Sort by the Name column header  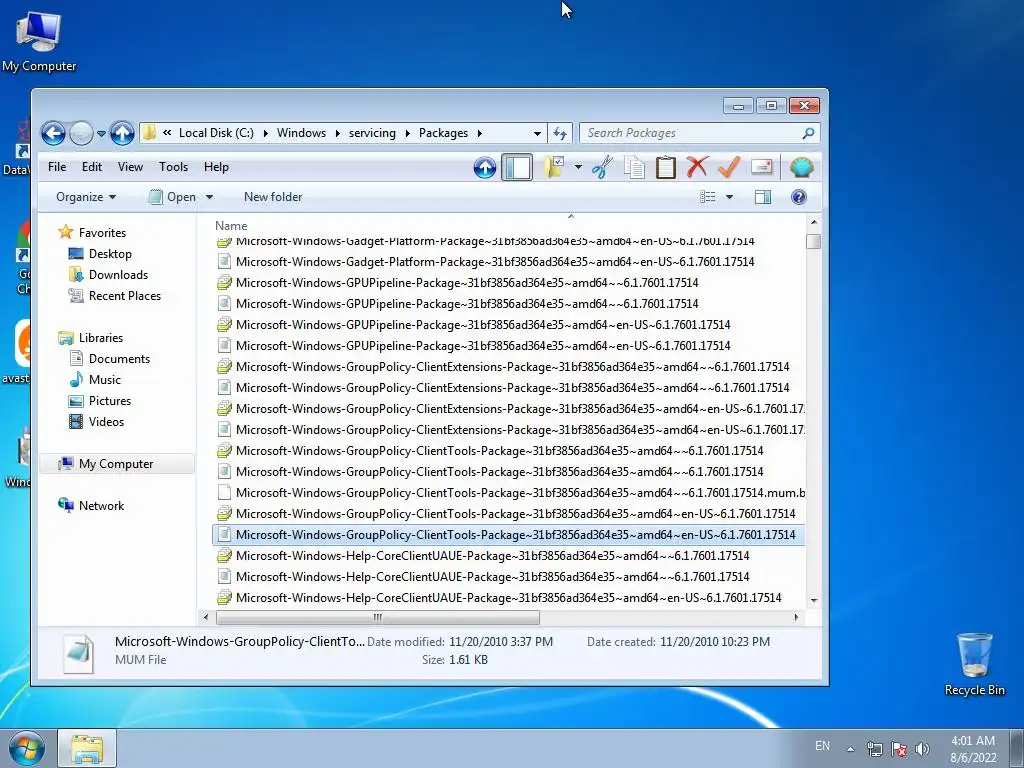click(x=231, y=225)
